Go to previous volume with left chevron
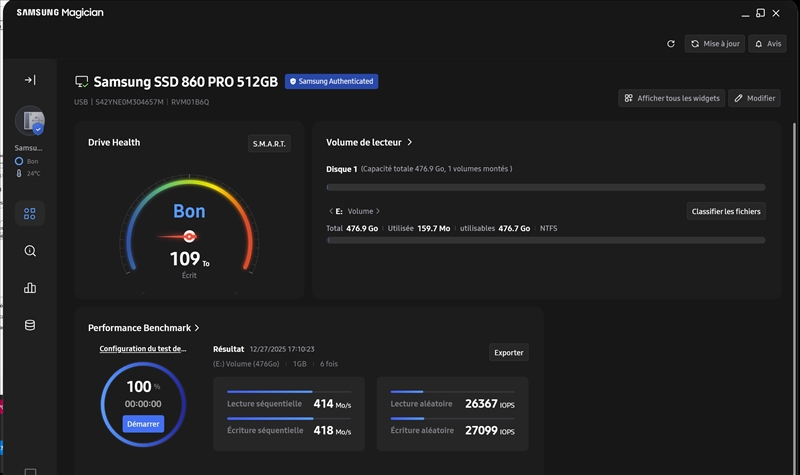The image size is (800, 475). (x=331, y=211)
